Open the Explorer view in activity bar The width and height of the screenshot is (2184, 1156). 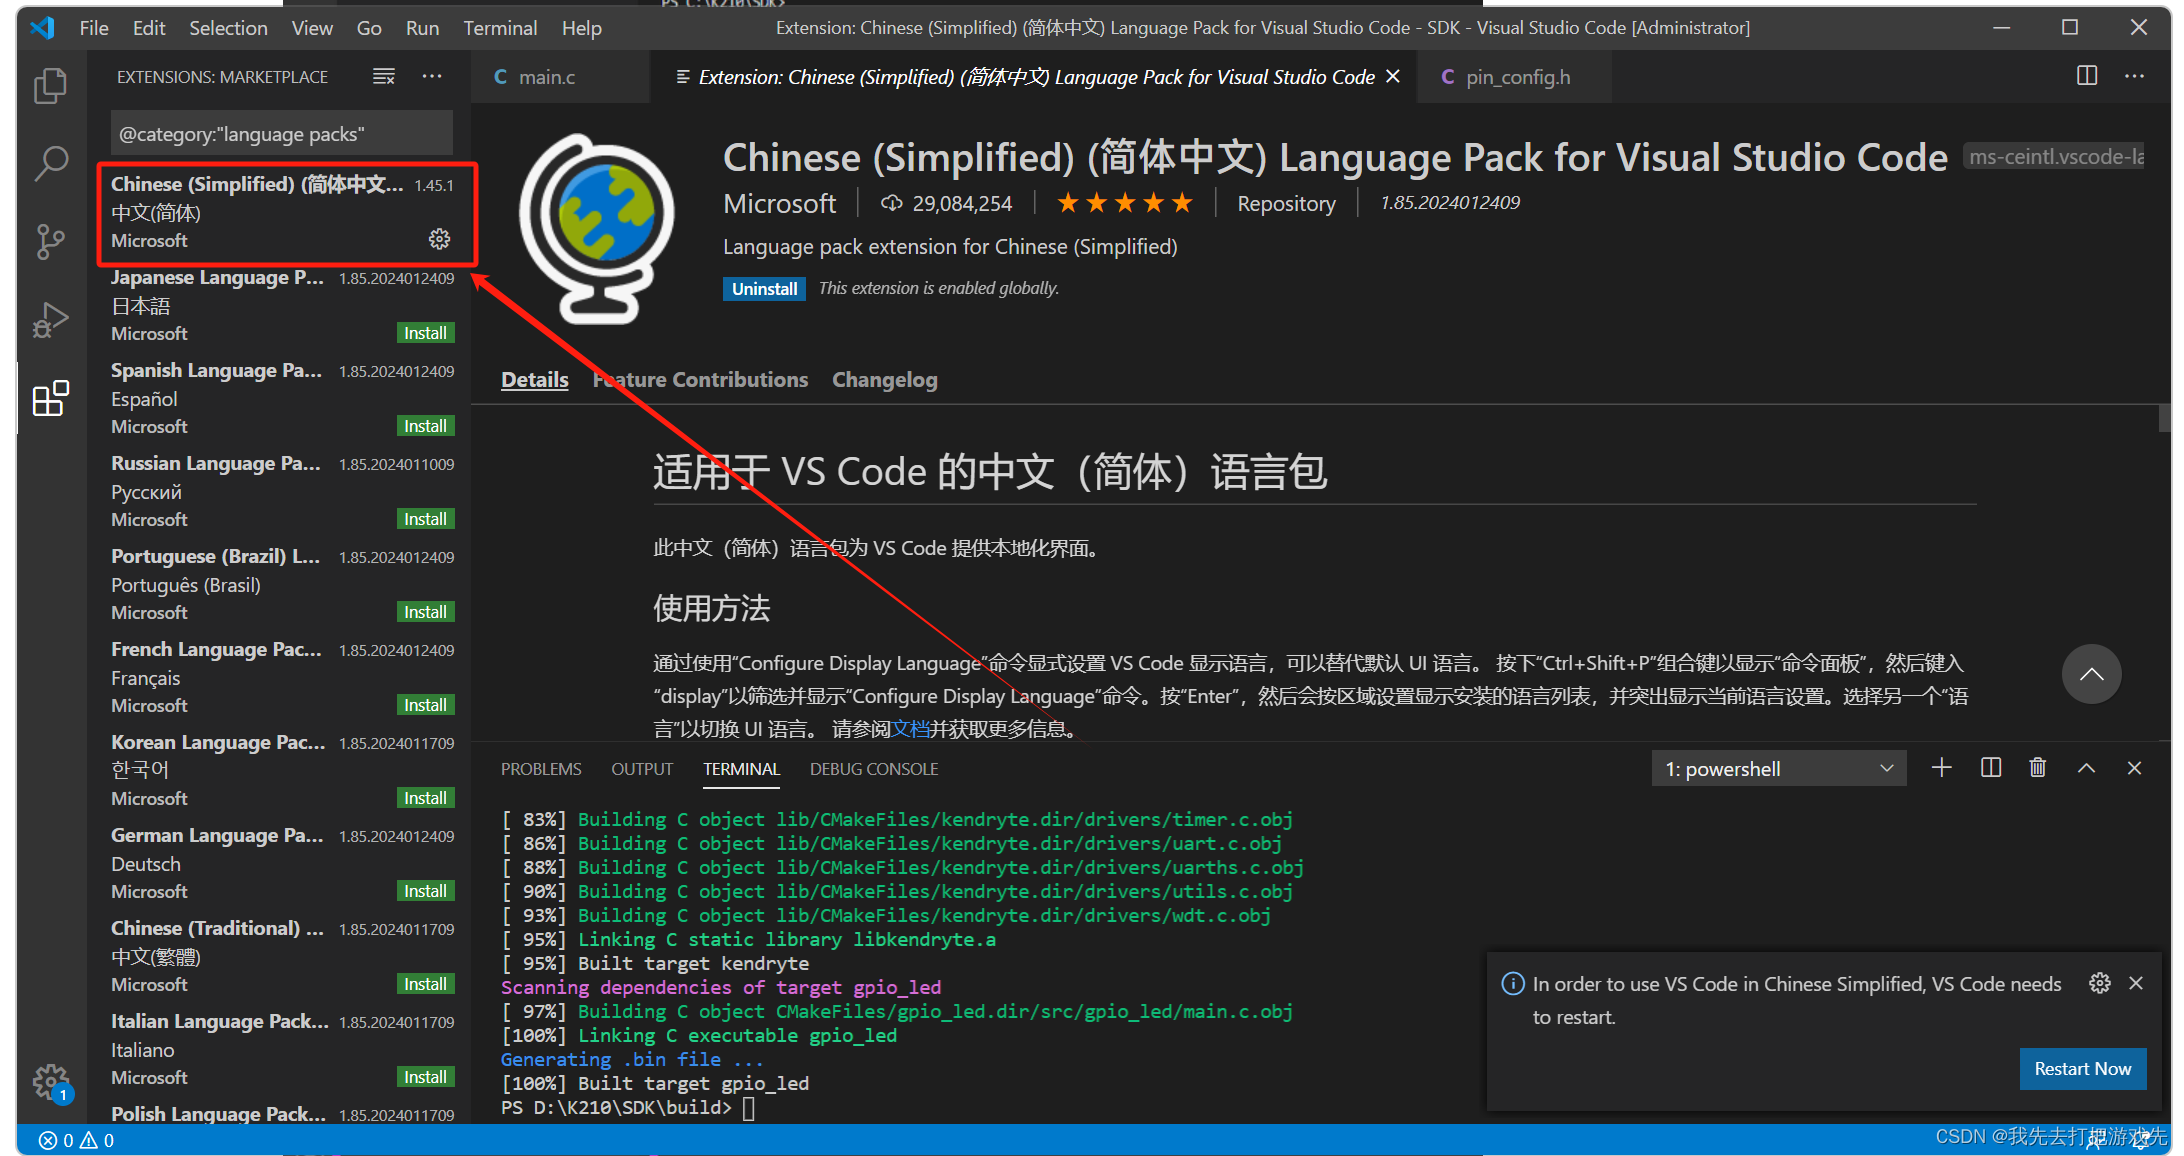tap(50, 86)
